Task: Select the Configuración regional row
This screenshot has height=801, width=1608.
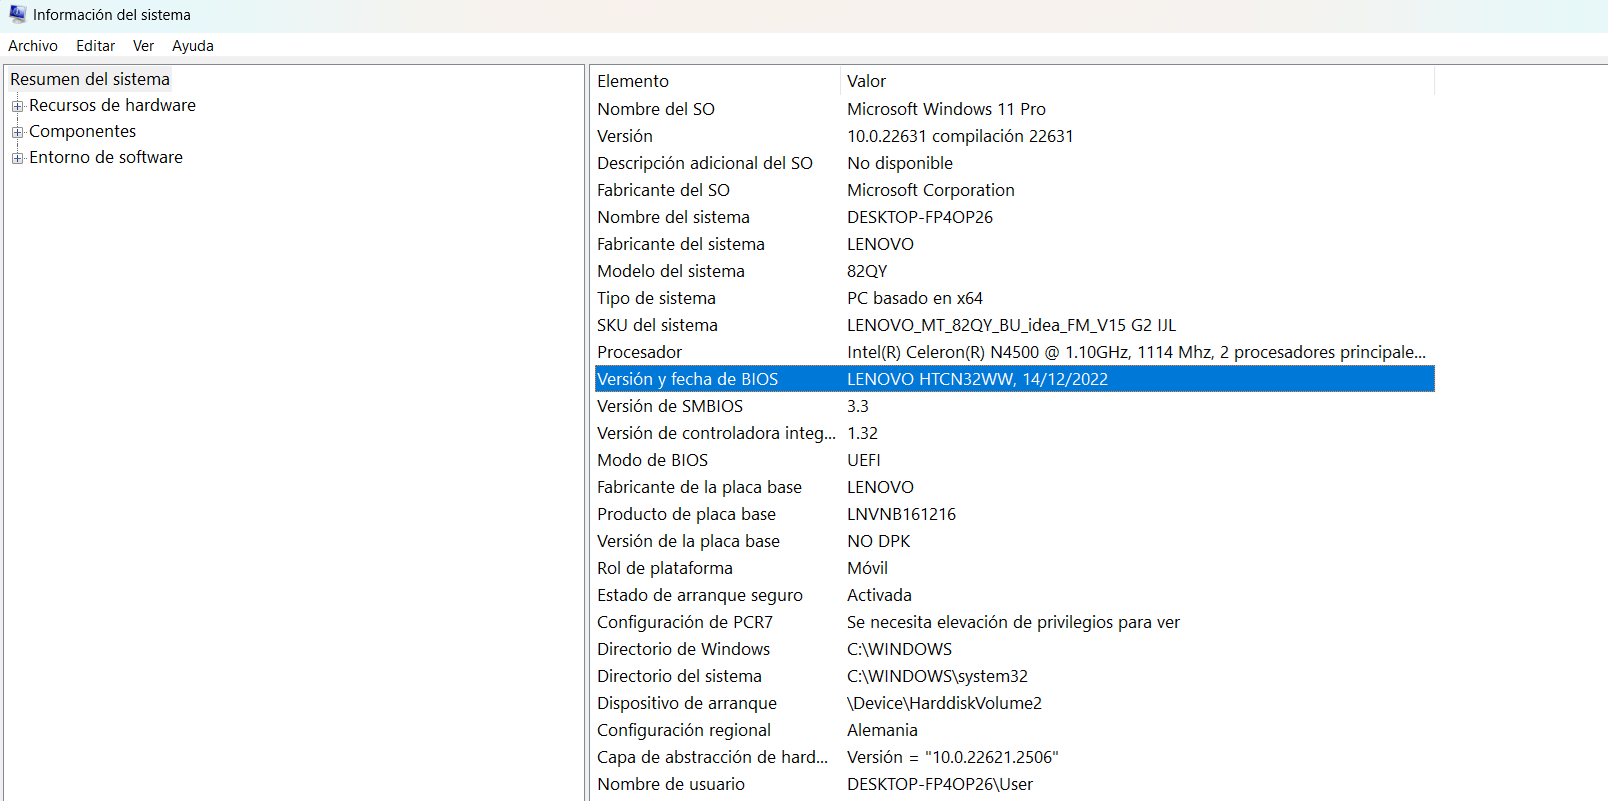Action: point(684,730)
